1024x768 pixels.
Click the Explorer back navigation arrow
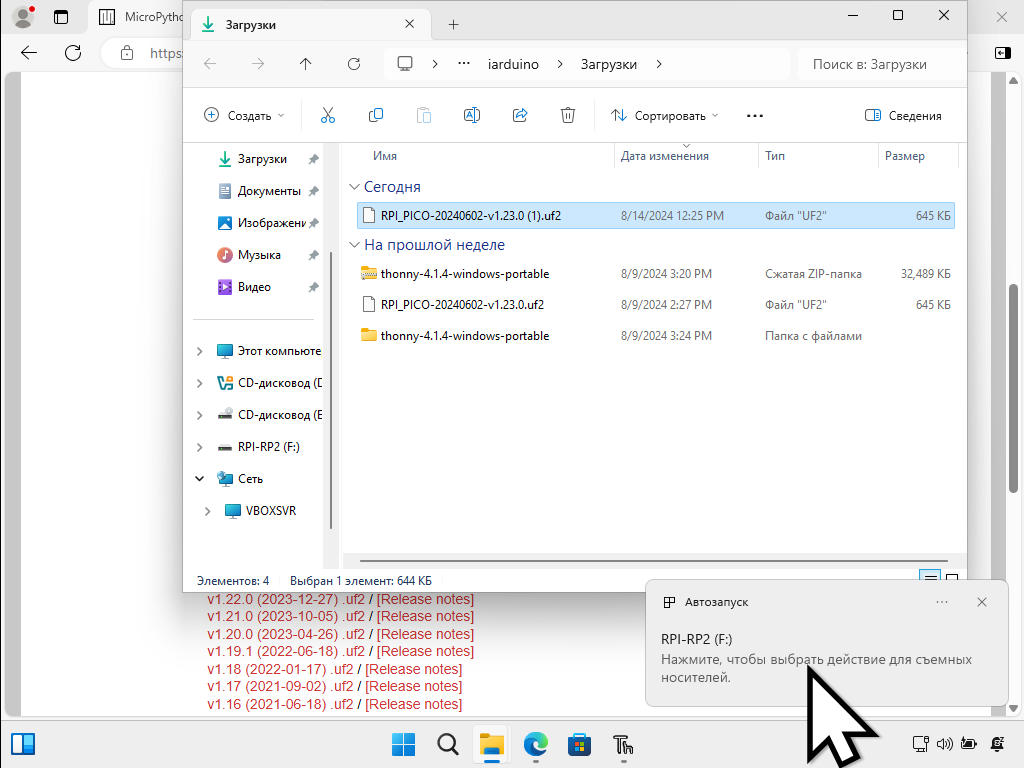210,64
